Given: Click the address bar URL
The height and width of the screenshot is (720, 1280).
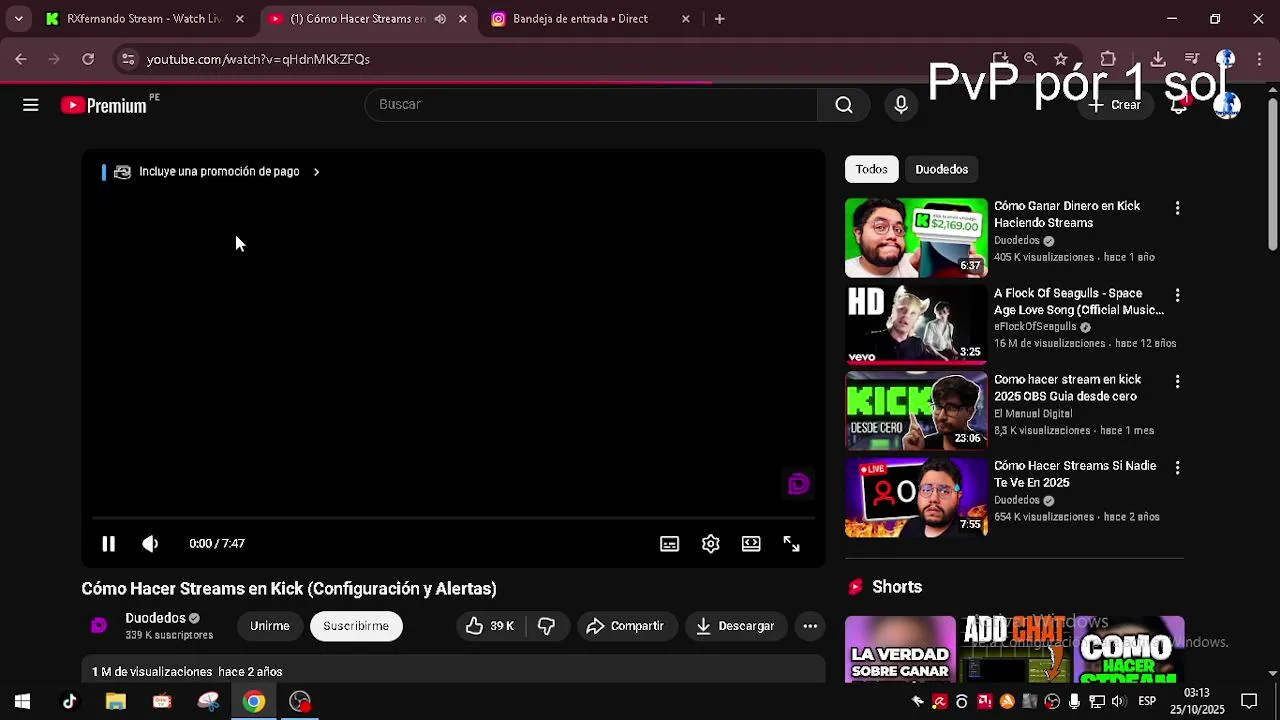Looking at the screenshot, I should [258, 60].
